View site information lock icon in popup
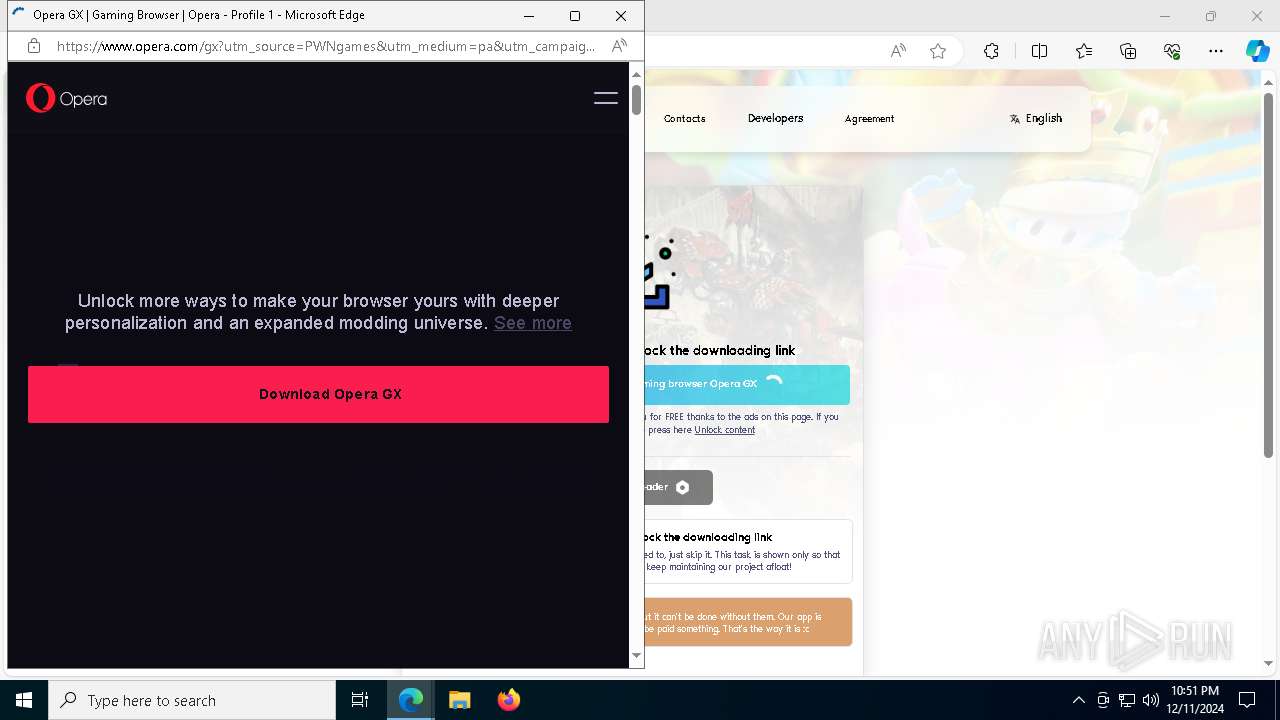 click(34, 46)
